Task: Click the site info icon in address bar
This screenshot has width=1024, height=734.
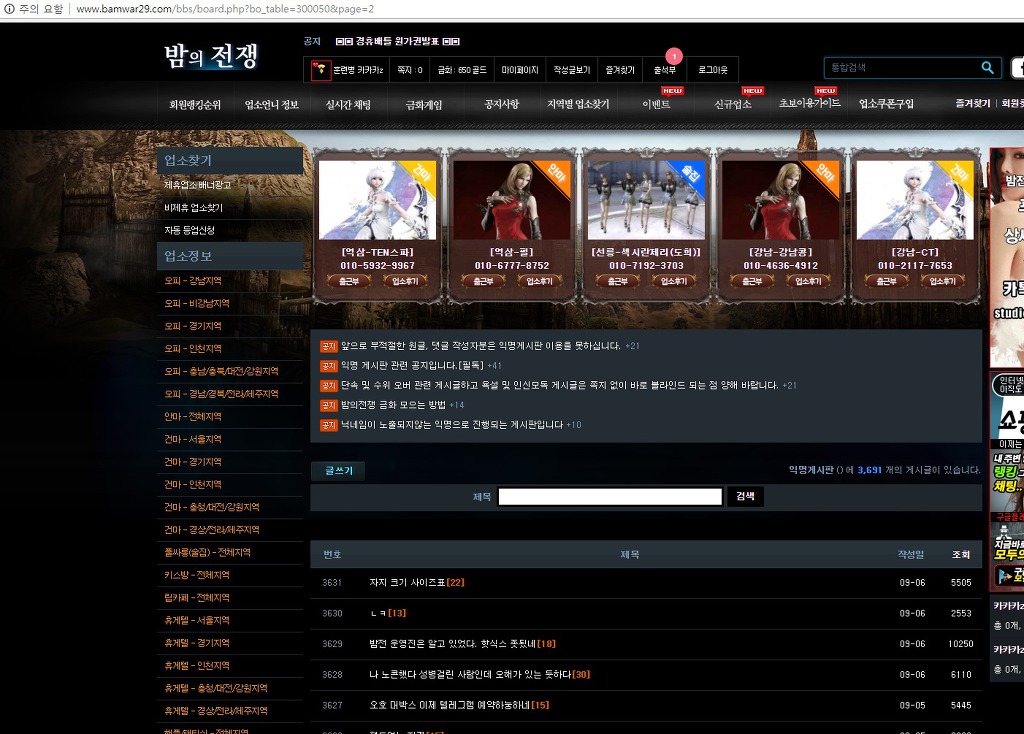Action: click(9, 9)
